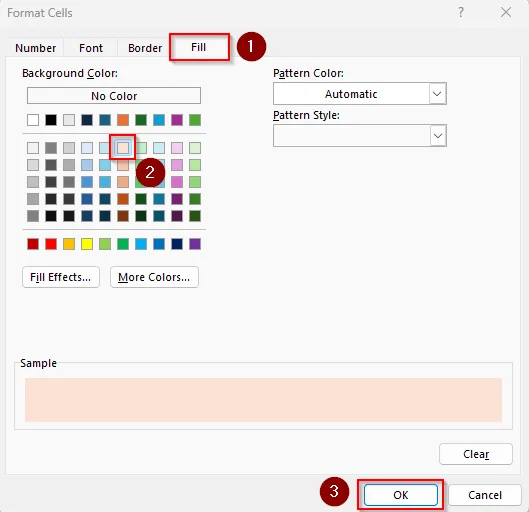This screenshot has height=512, width=529.
Task: Switch to the Number tab
Action: [35, 48]
